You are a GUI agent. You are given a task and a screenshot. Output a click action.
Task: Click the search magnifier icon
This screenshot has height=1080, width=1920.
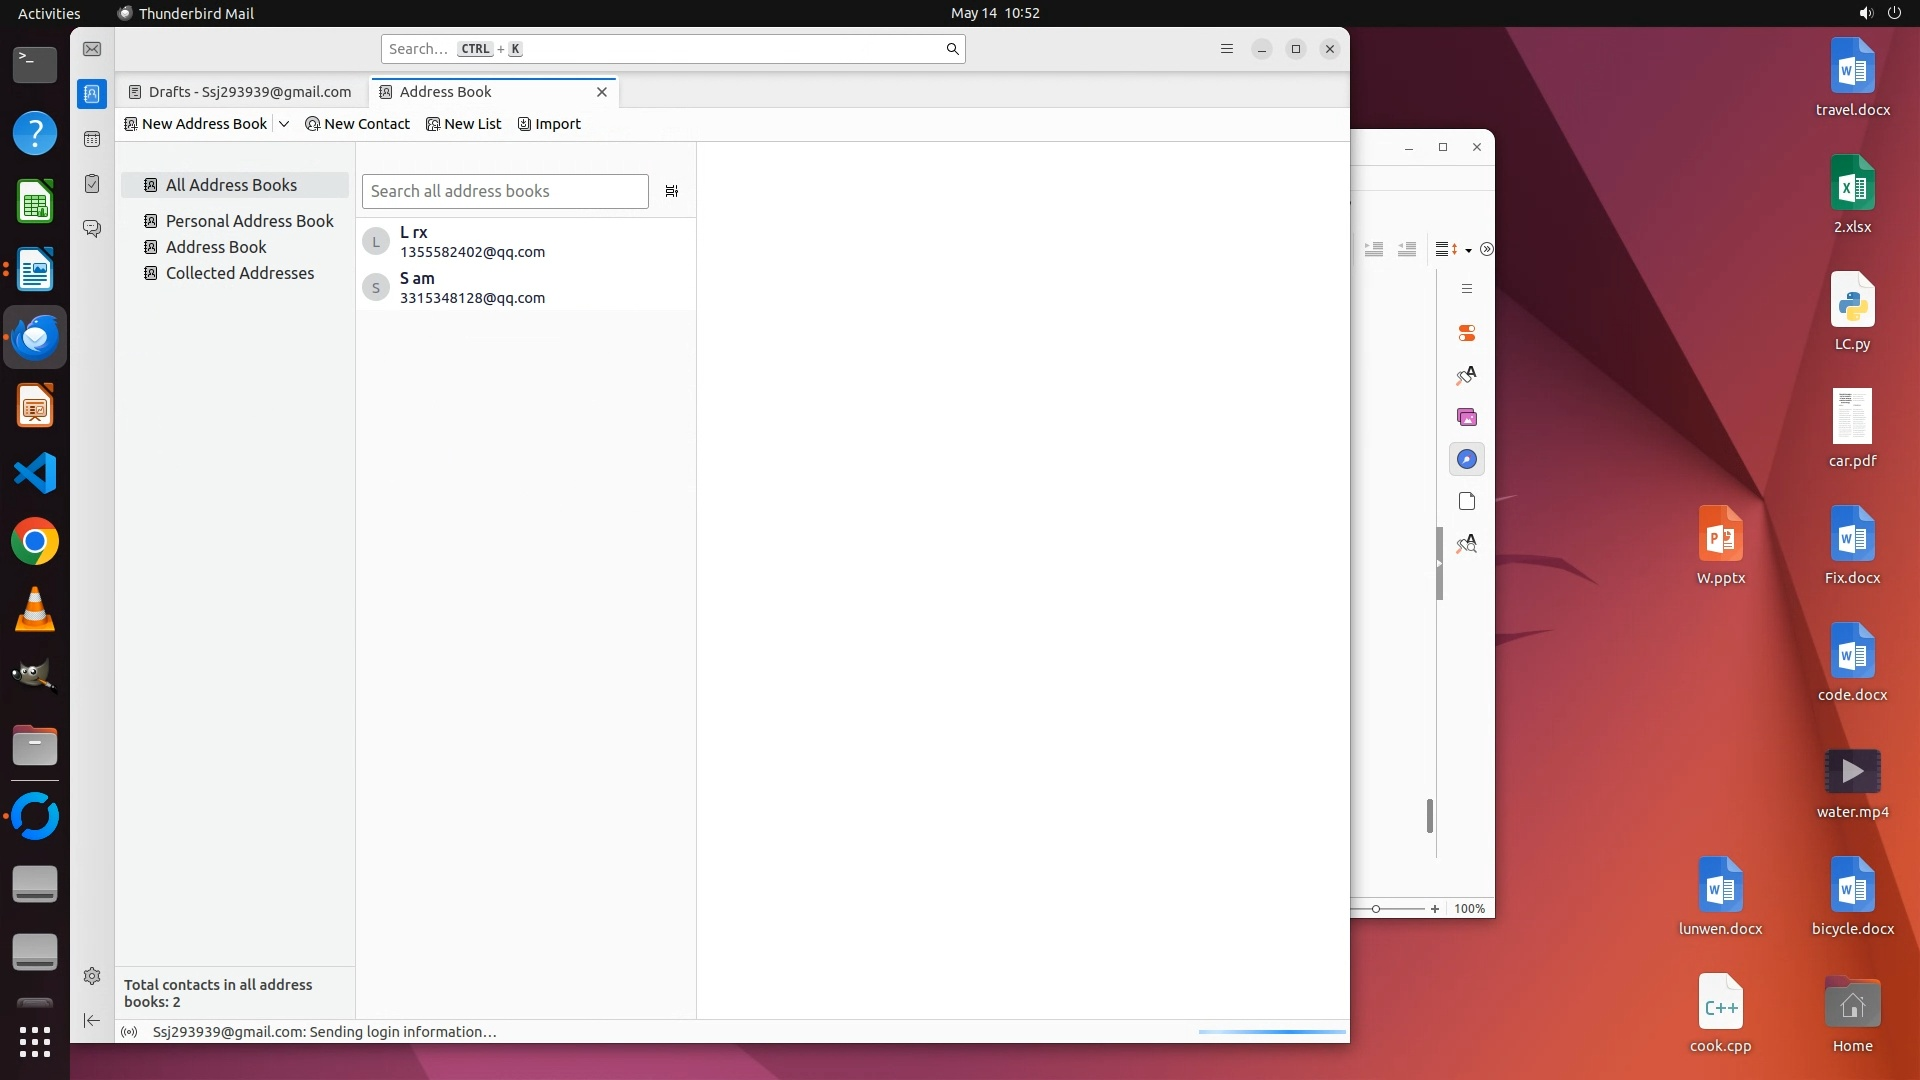(x=952, y=49)
